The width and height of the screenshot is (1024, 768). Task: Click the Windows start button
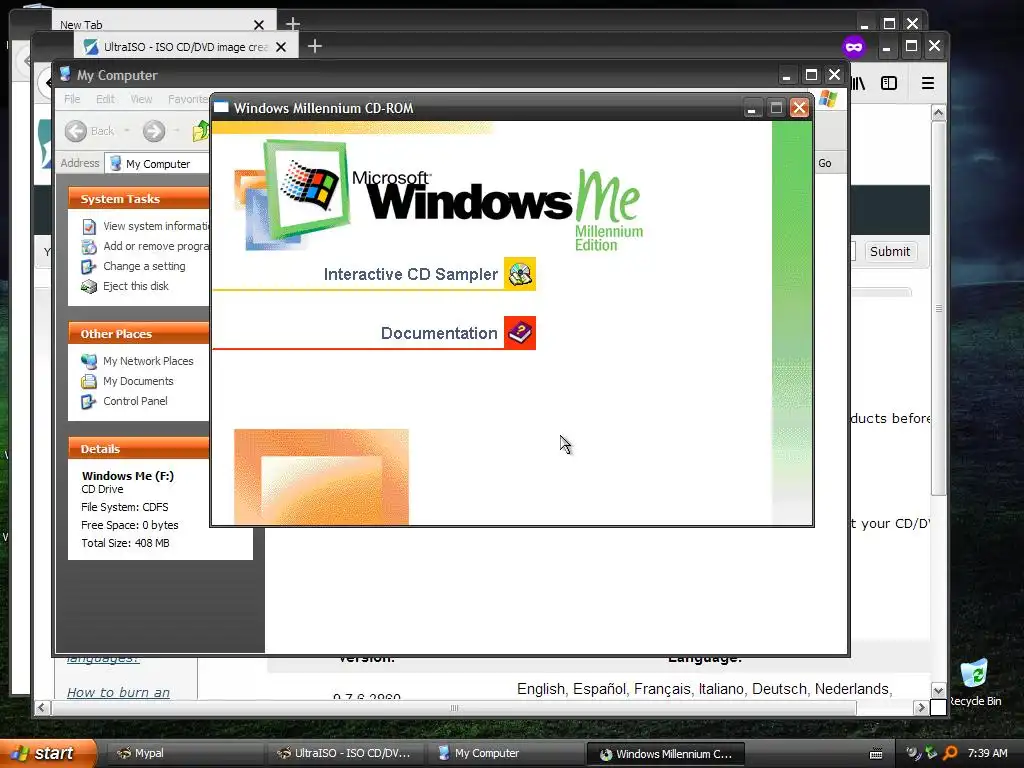(47, 754)
